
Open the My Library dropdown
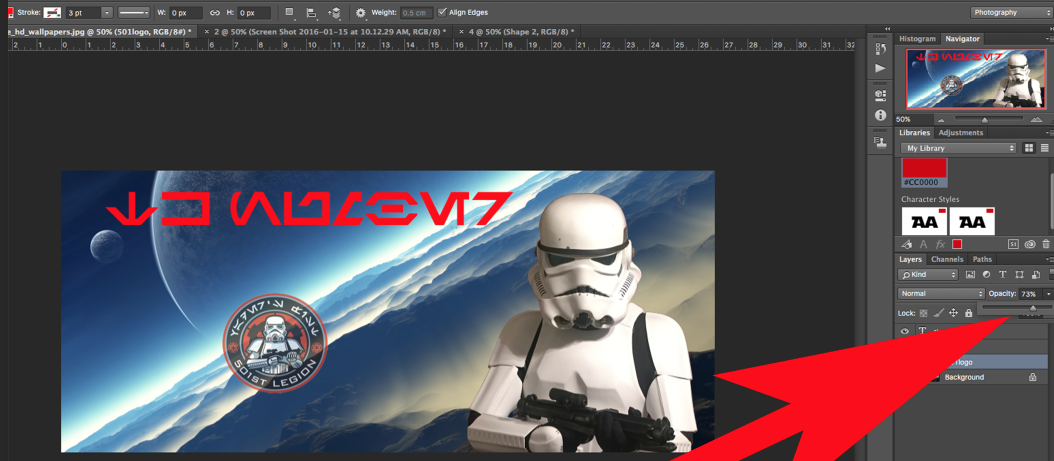(958, 148)
